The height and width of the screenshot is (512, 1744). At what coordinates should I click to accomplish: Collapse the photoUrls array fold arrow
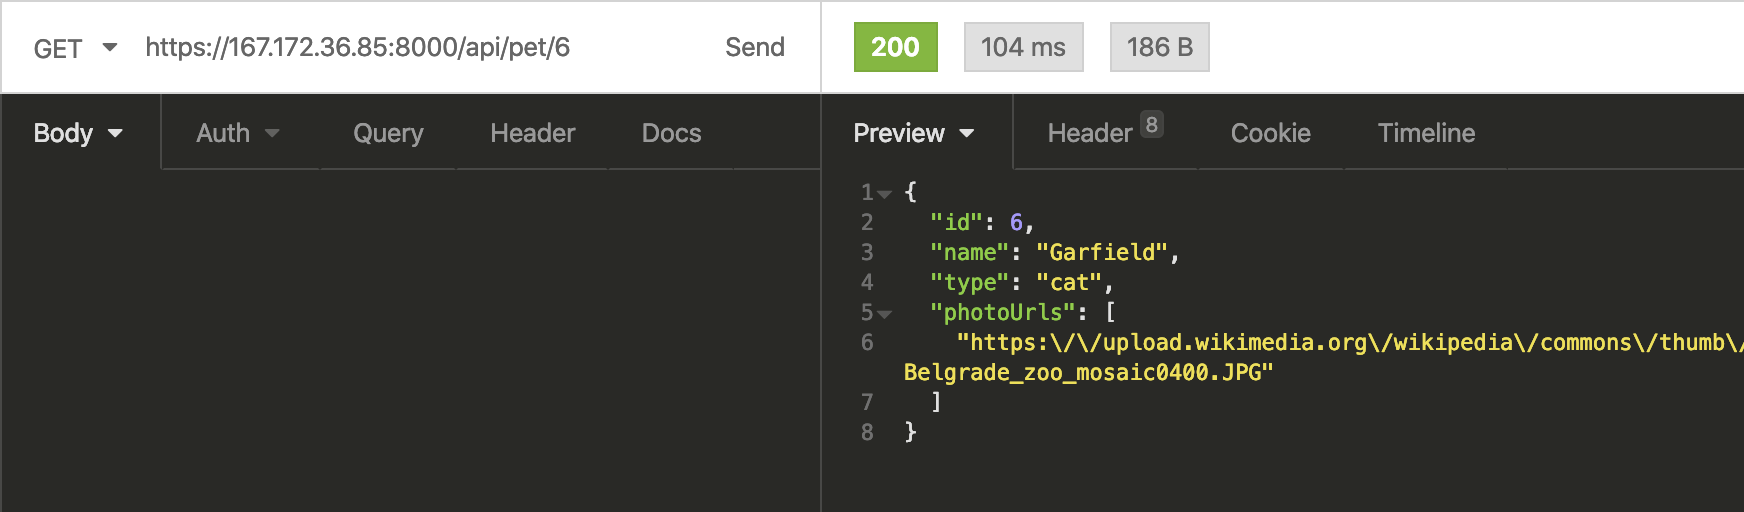[884, 314]
